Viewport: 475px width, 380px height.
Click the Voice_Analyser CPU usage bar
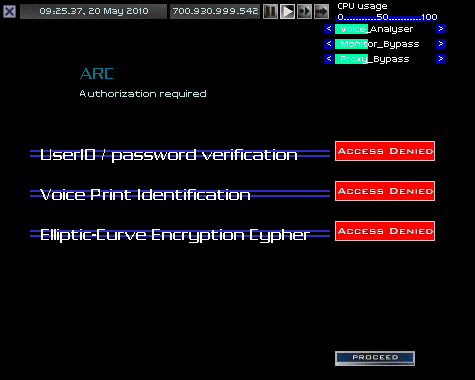point(385,29)
